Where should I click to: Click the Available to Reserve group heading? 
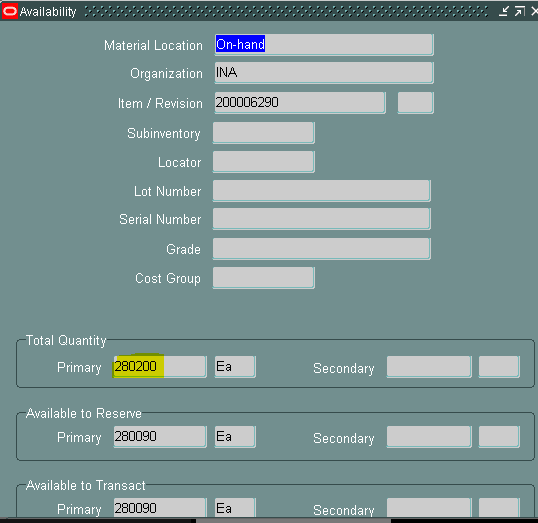[x=84, y=413]
